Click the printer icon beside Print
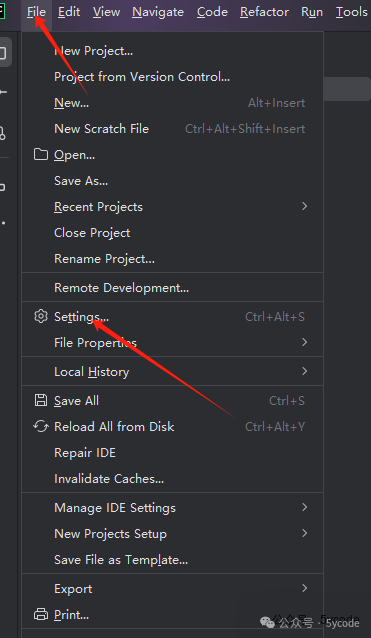This screenshot has width=371, height=638. (x=41, y=614)
